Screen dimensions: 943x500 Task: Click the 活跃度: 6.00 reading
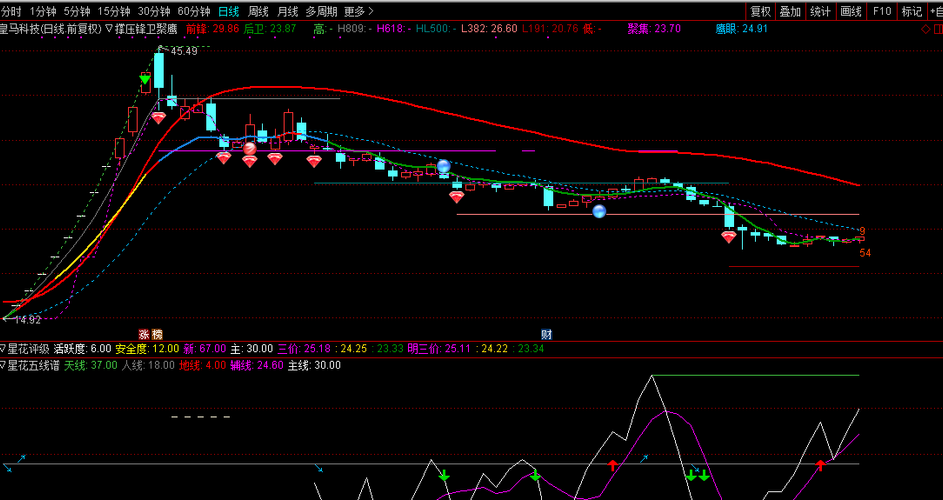coord(82,348)
